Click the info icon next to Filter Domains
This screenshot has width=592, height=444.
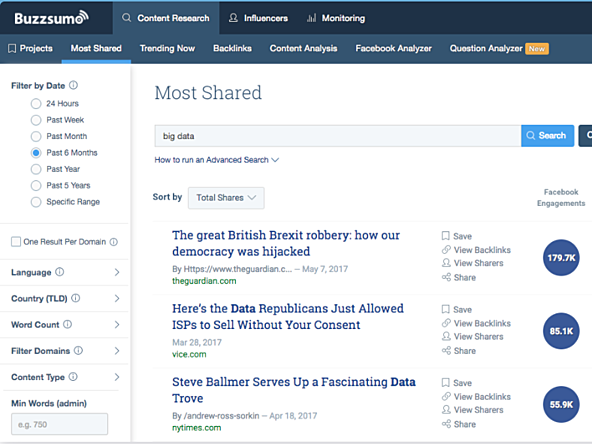point(78,350)
